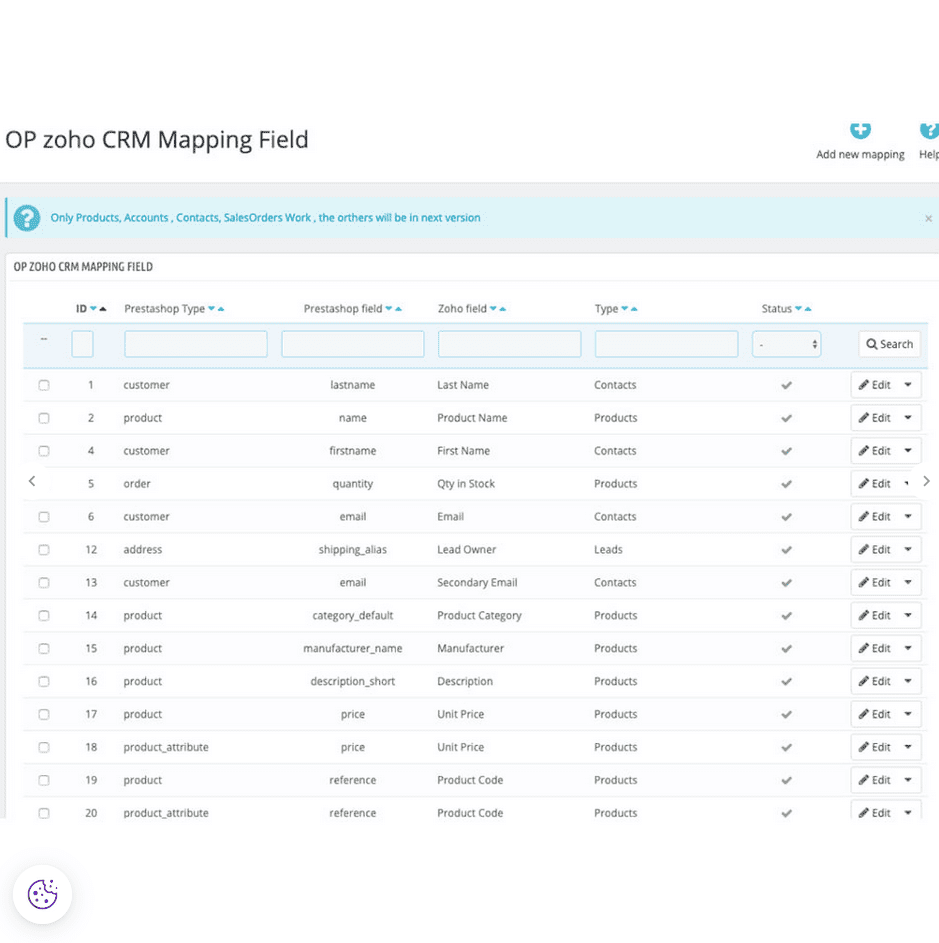
Task: Sort Prestashop field column descending
Action: (389, 309)
